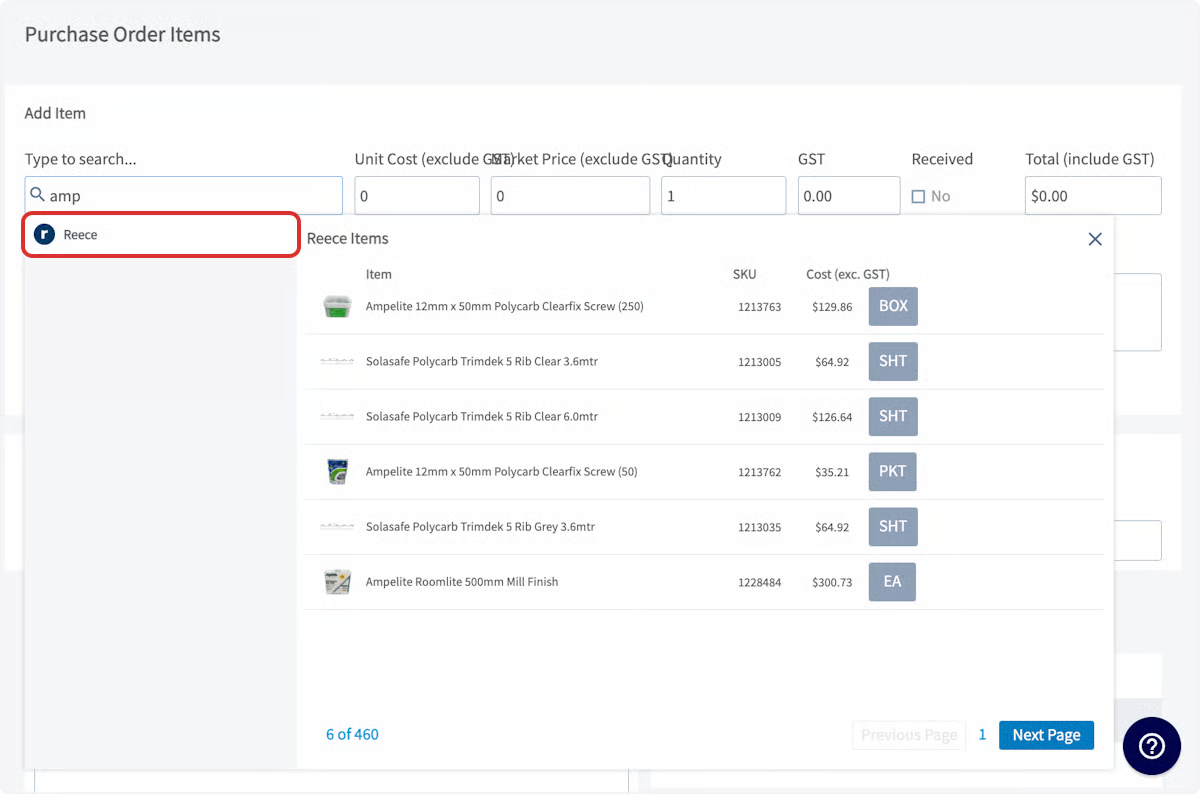Open the help question mark button
Image resolution: width=1200 pixels, height=794 pixels.
[1152, 746]
